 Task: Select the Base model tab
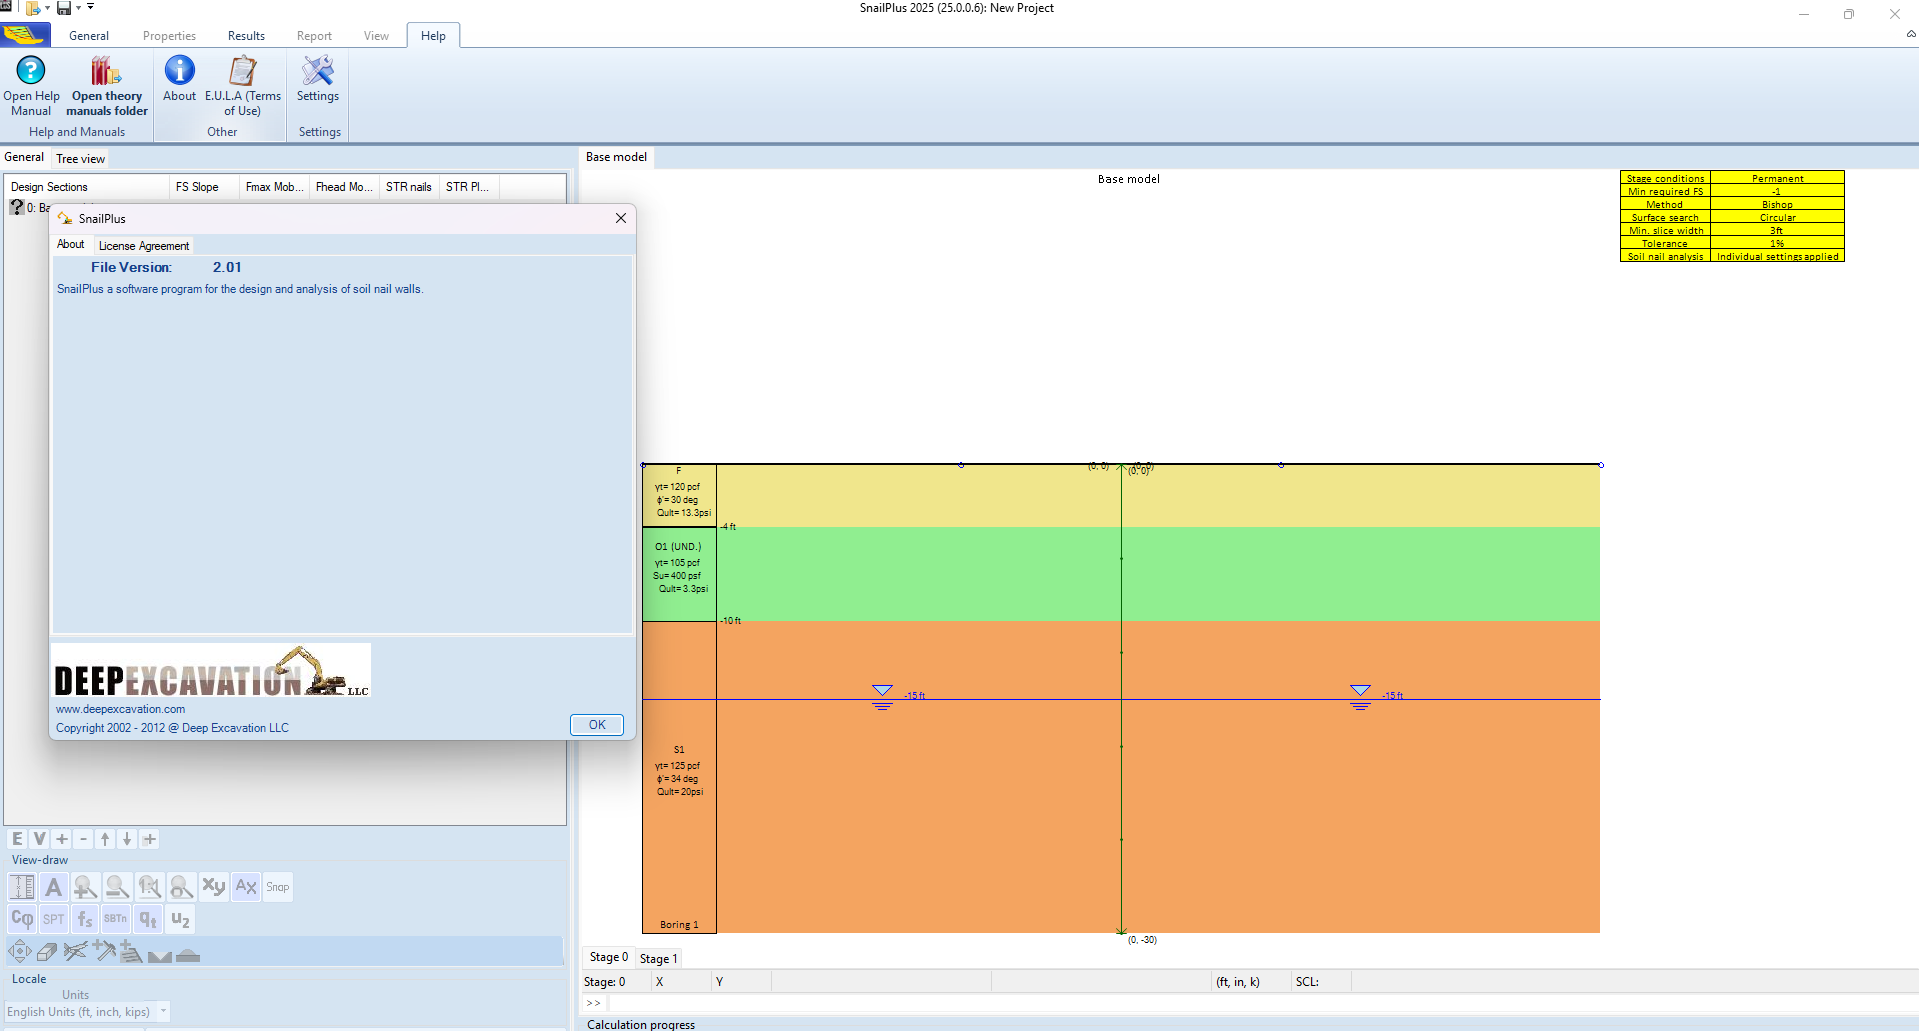tap(616, 157)
